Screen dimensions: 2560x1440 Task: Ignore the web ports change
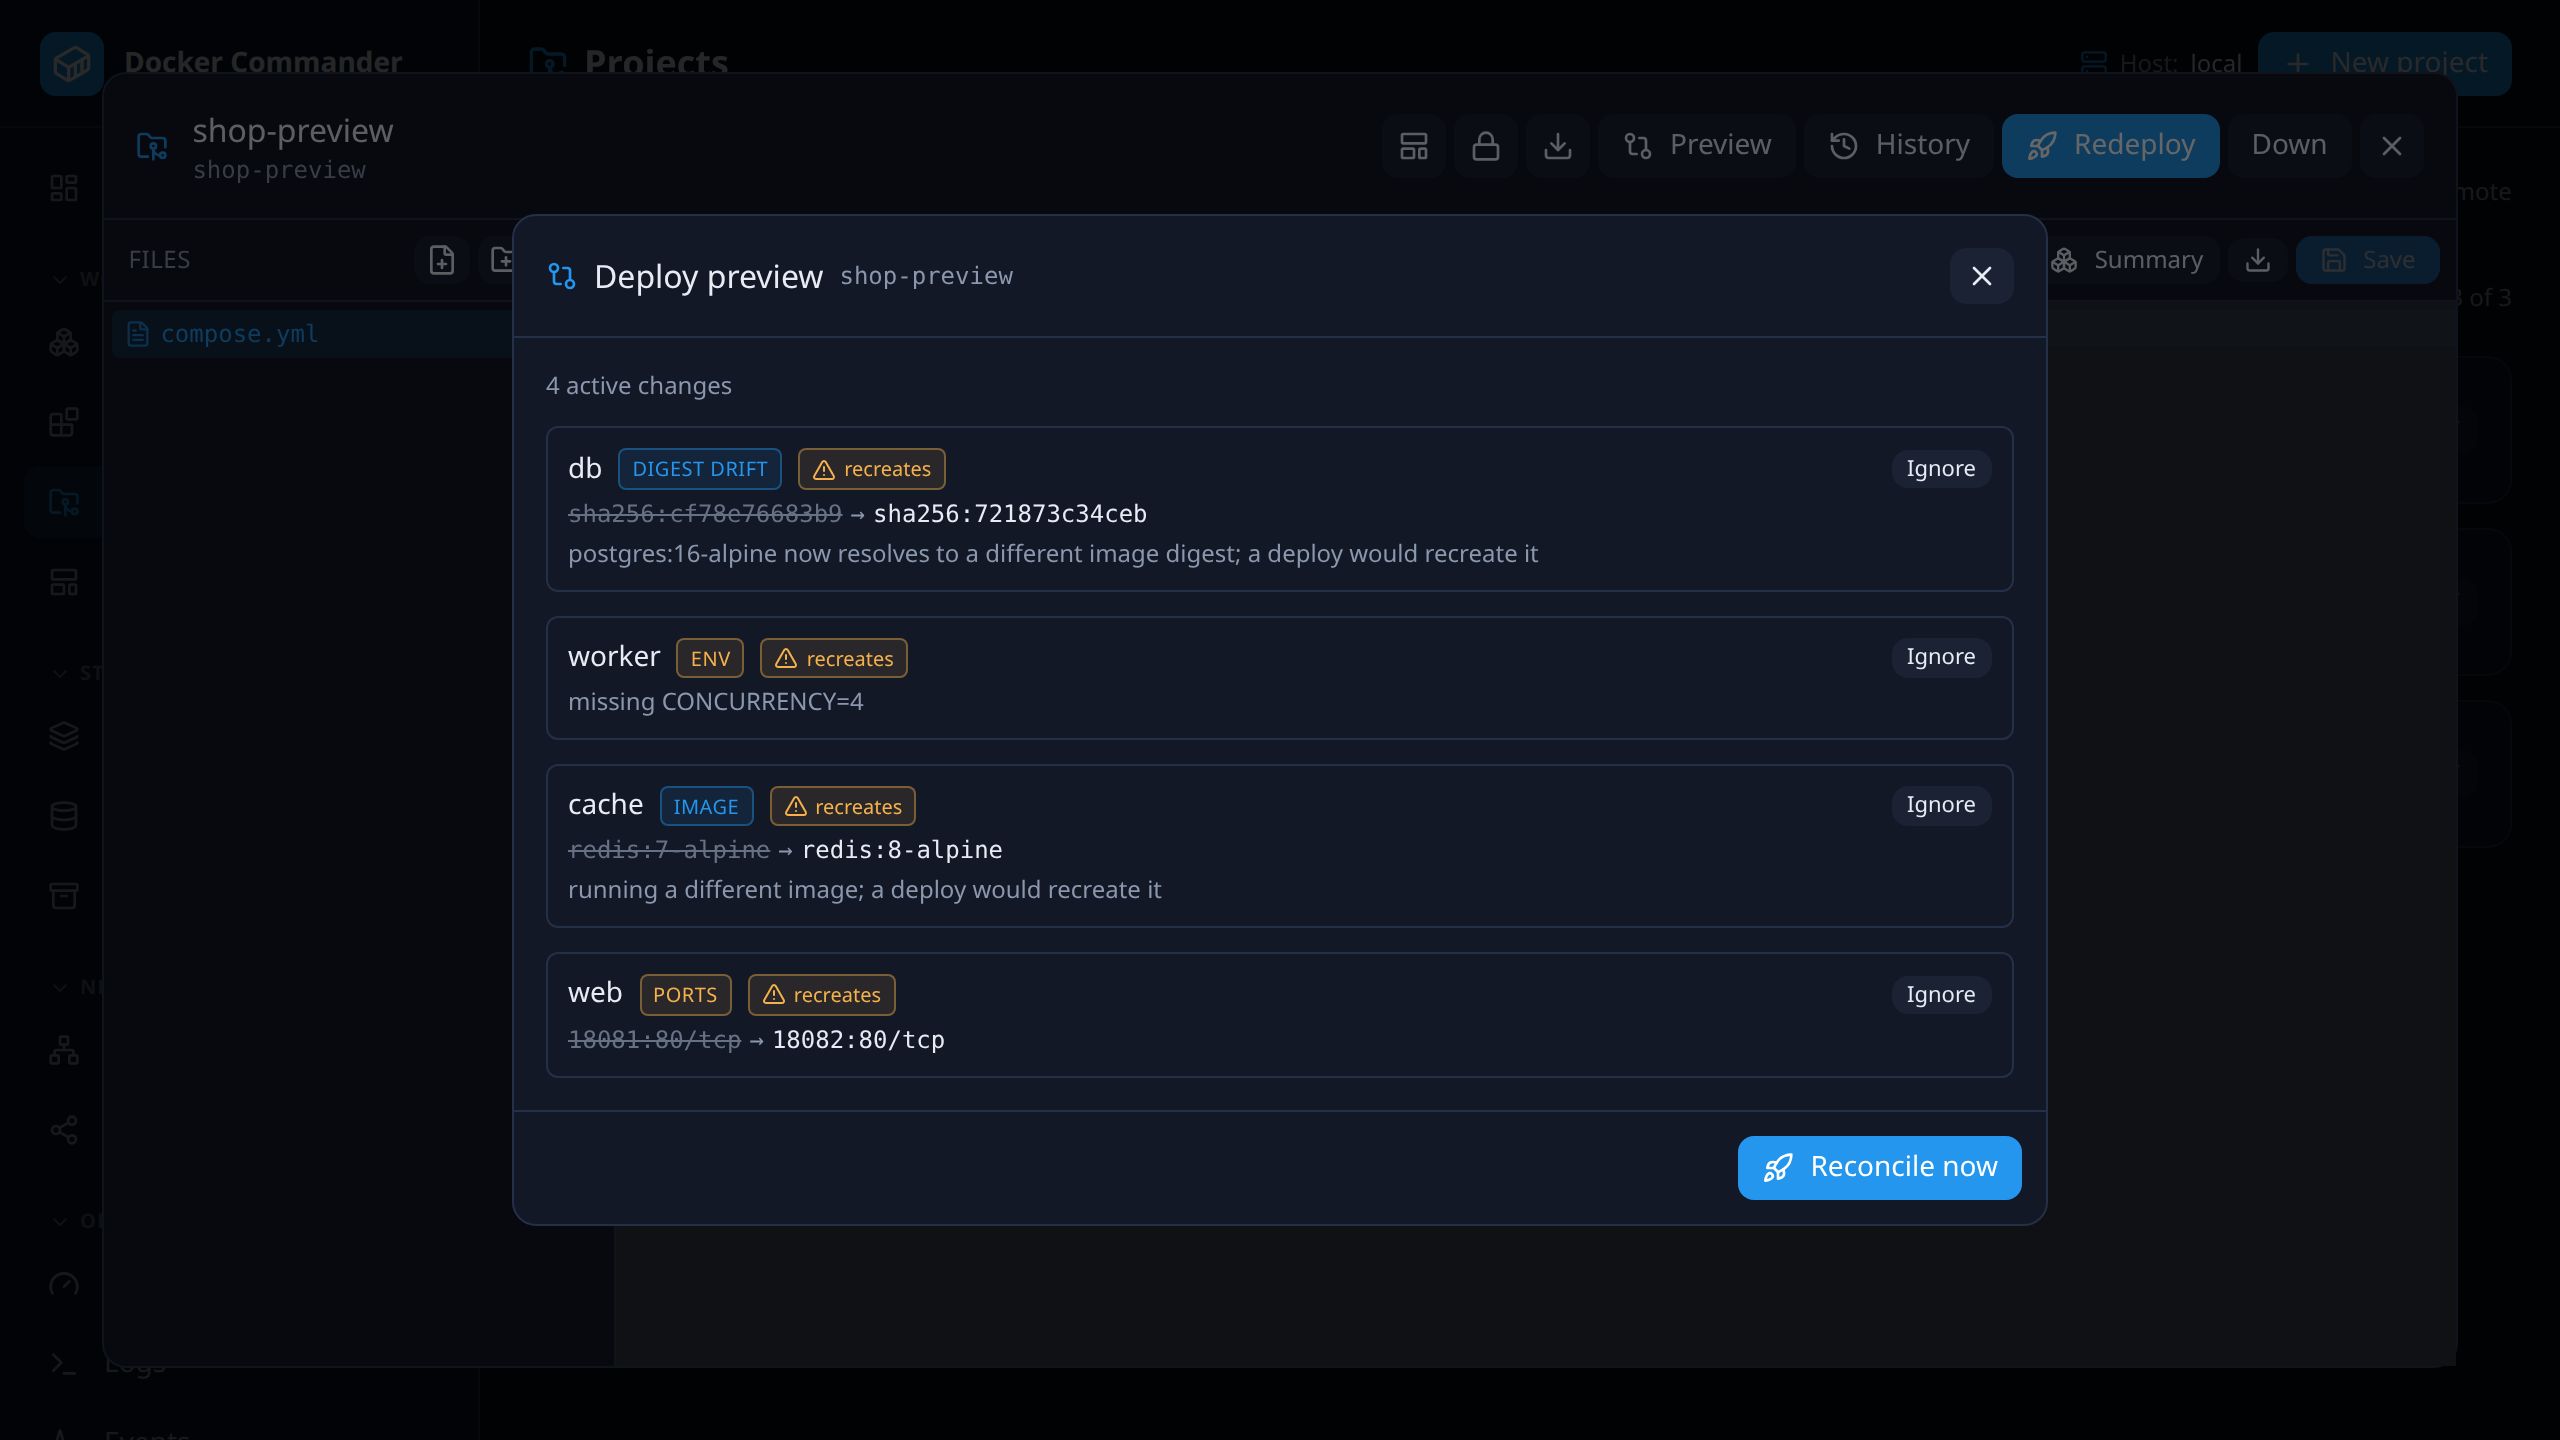(1940, 995)
